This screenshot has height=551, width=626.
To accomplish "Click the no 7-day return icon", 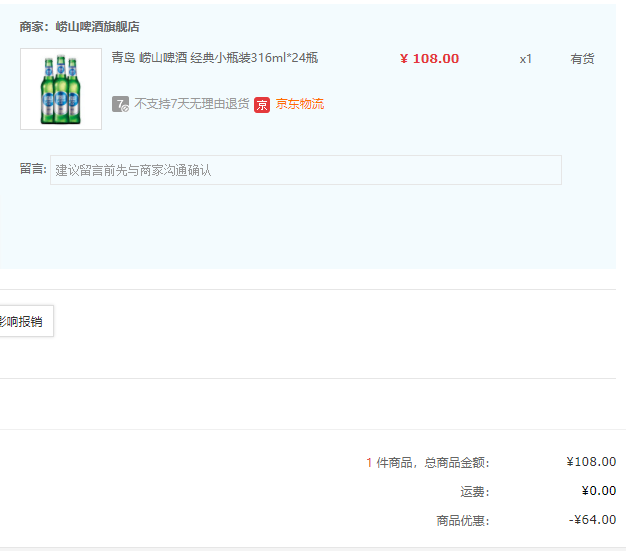I will pos(120,104).
